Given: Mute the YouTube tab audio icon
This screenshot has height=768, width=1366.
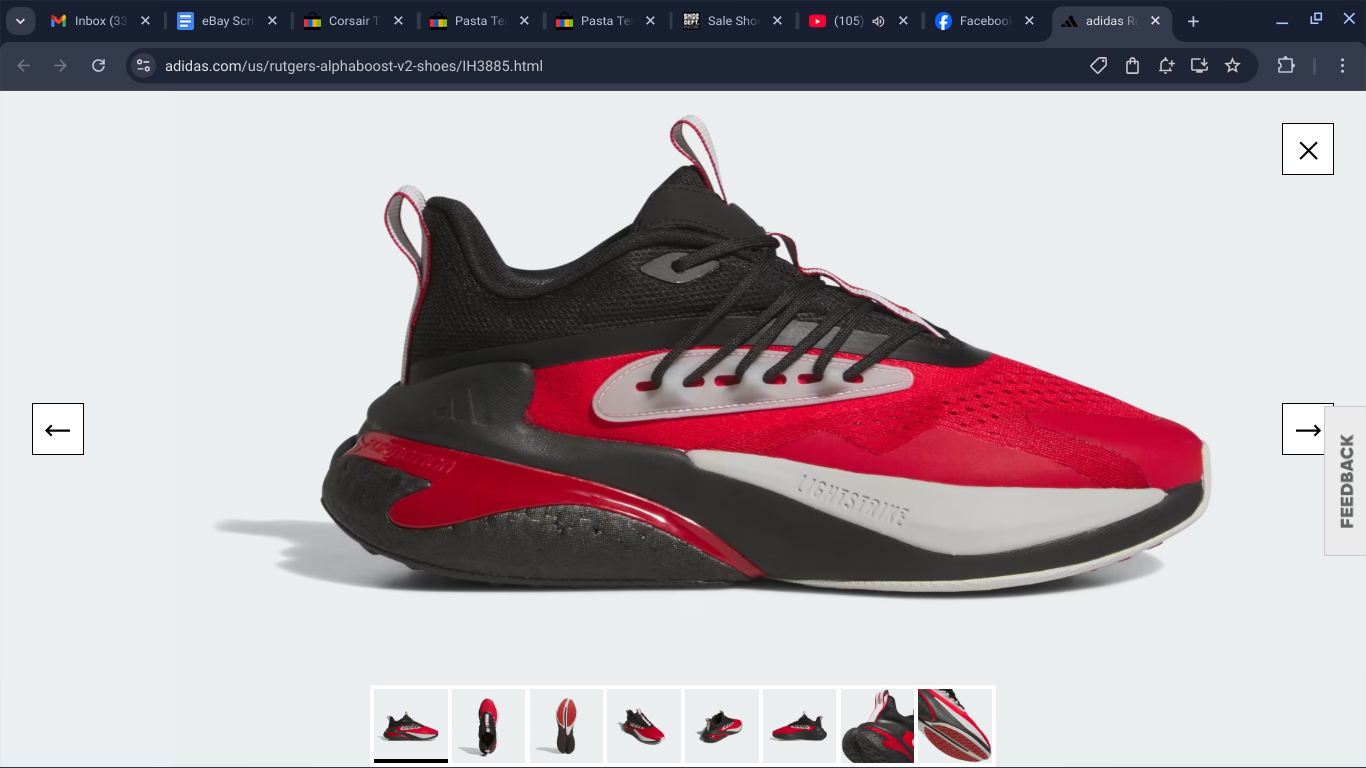Looking at the screenshot, I should (x=878, y=21).
